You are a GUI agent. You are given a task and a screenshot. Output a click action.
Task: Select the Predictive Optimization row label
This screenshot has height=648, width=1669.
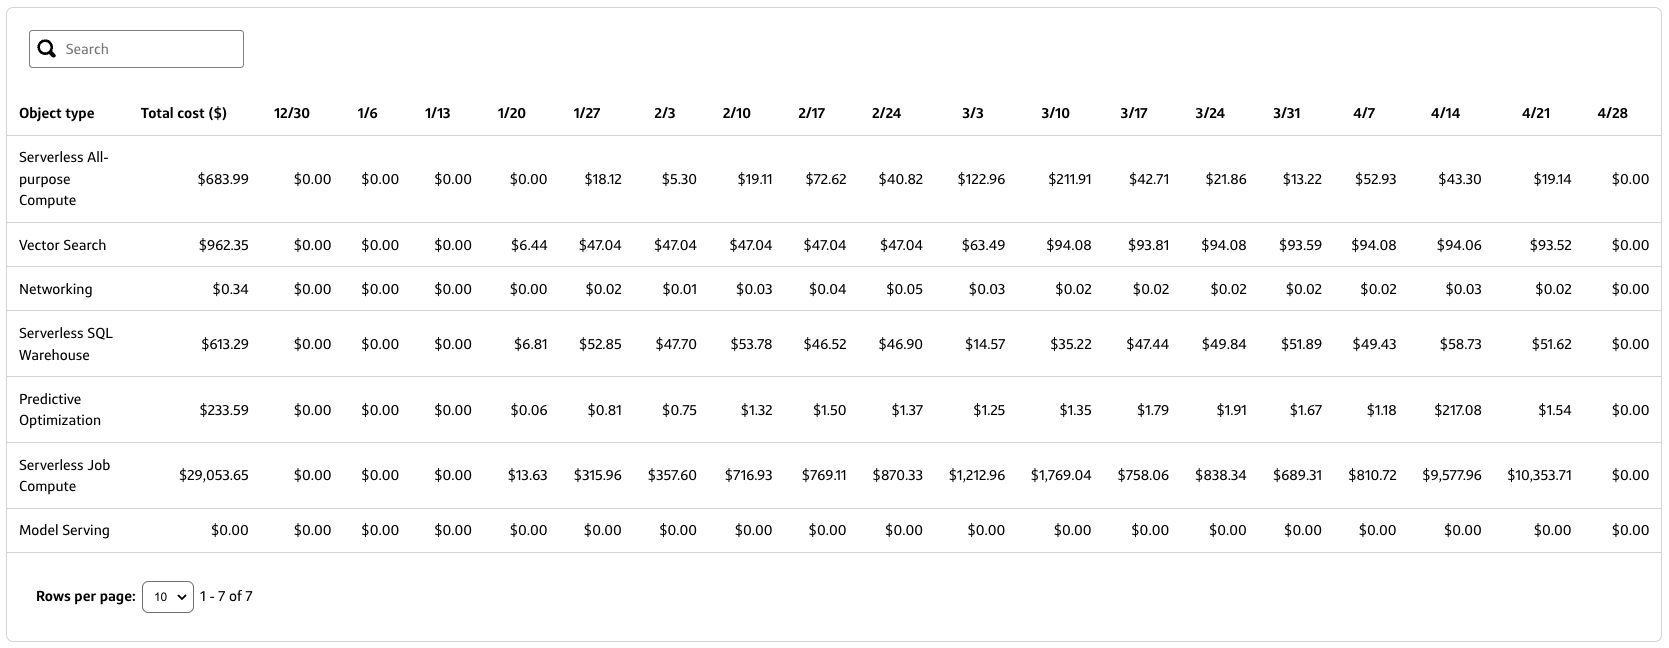[60, 410]
